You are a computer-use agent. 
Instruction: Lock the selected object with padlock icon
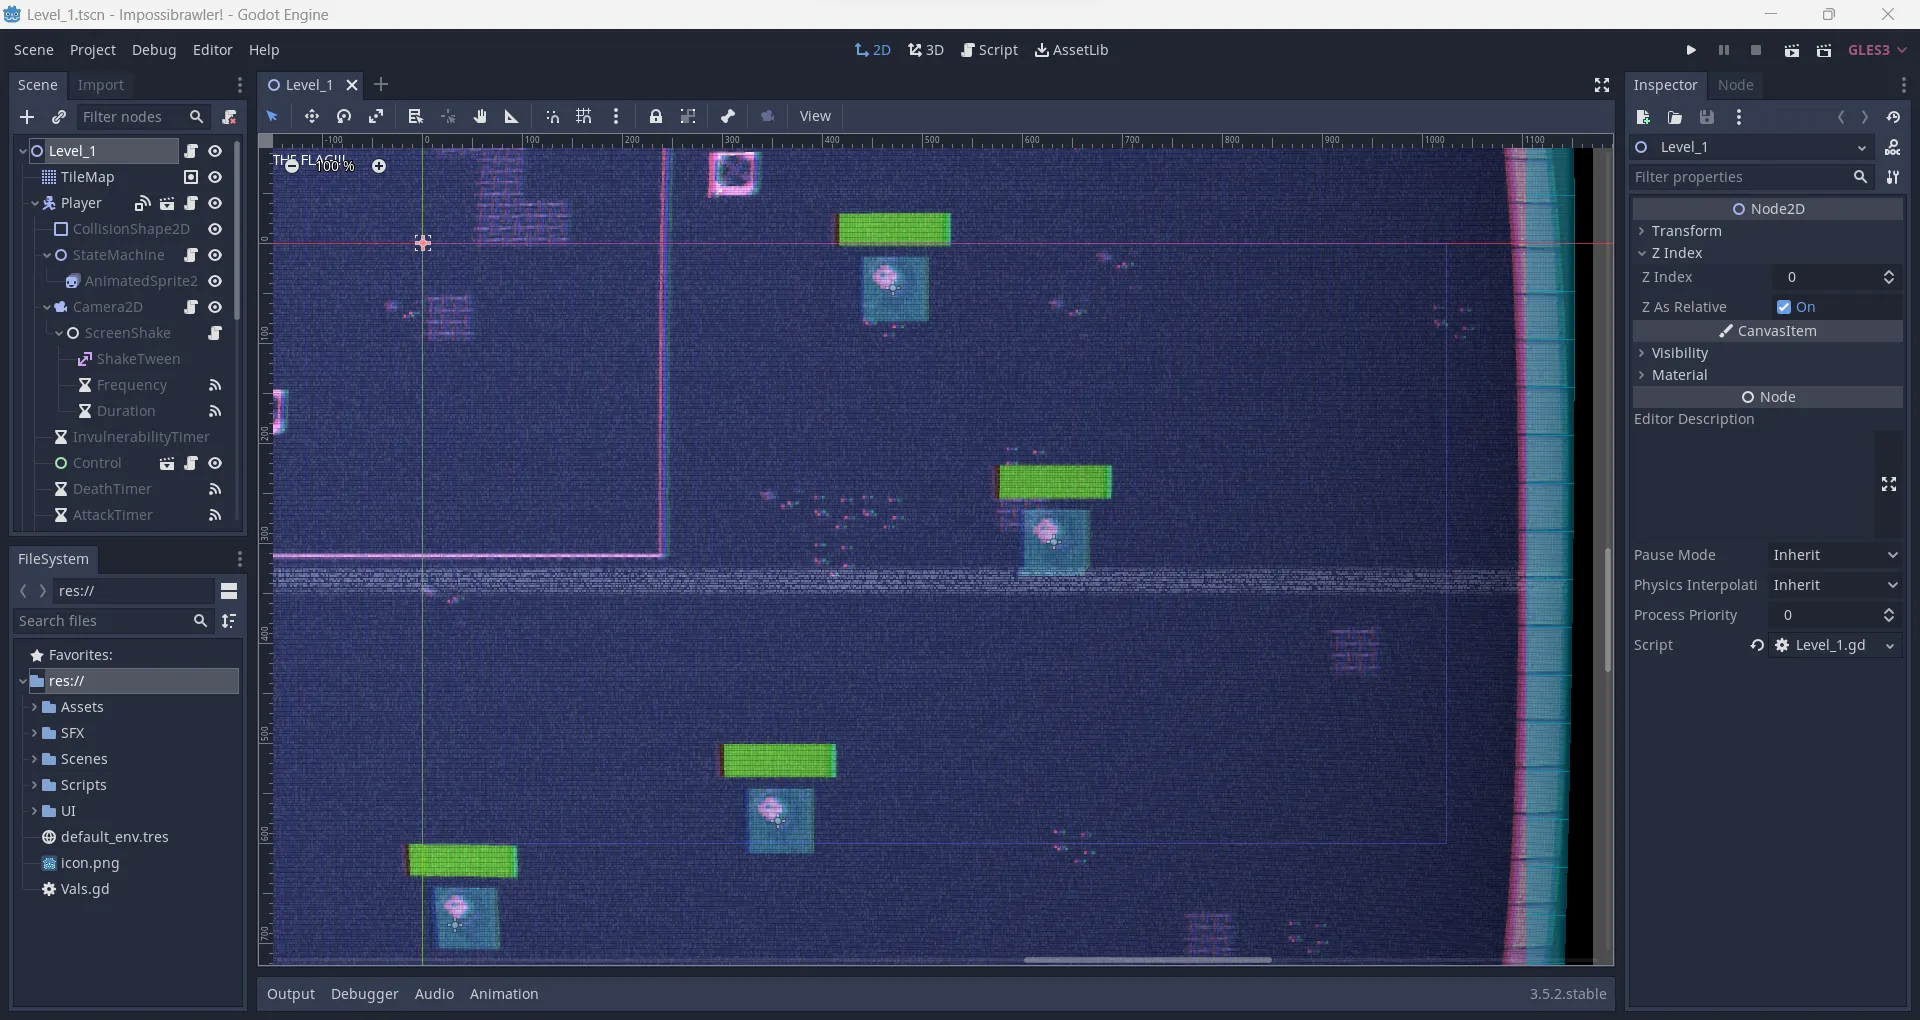coord(656,117)
